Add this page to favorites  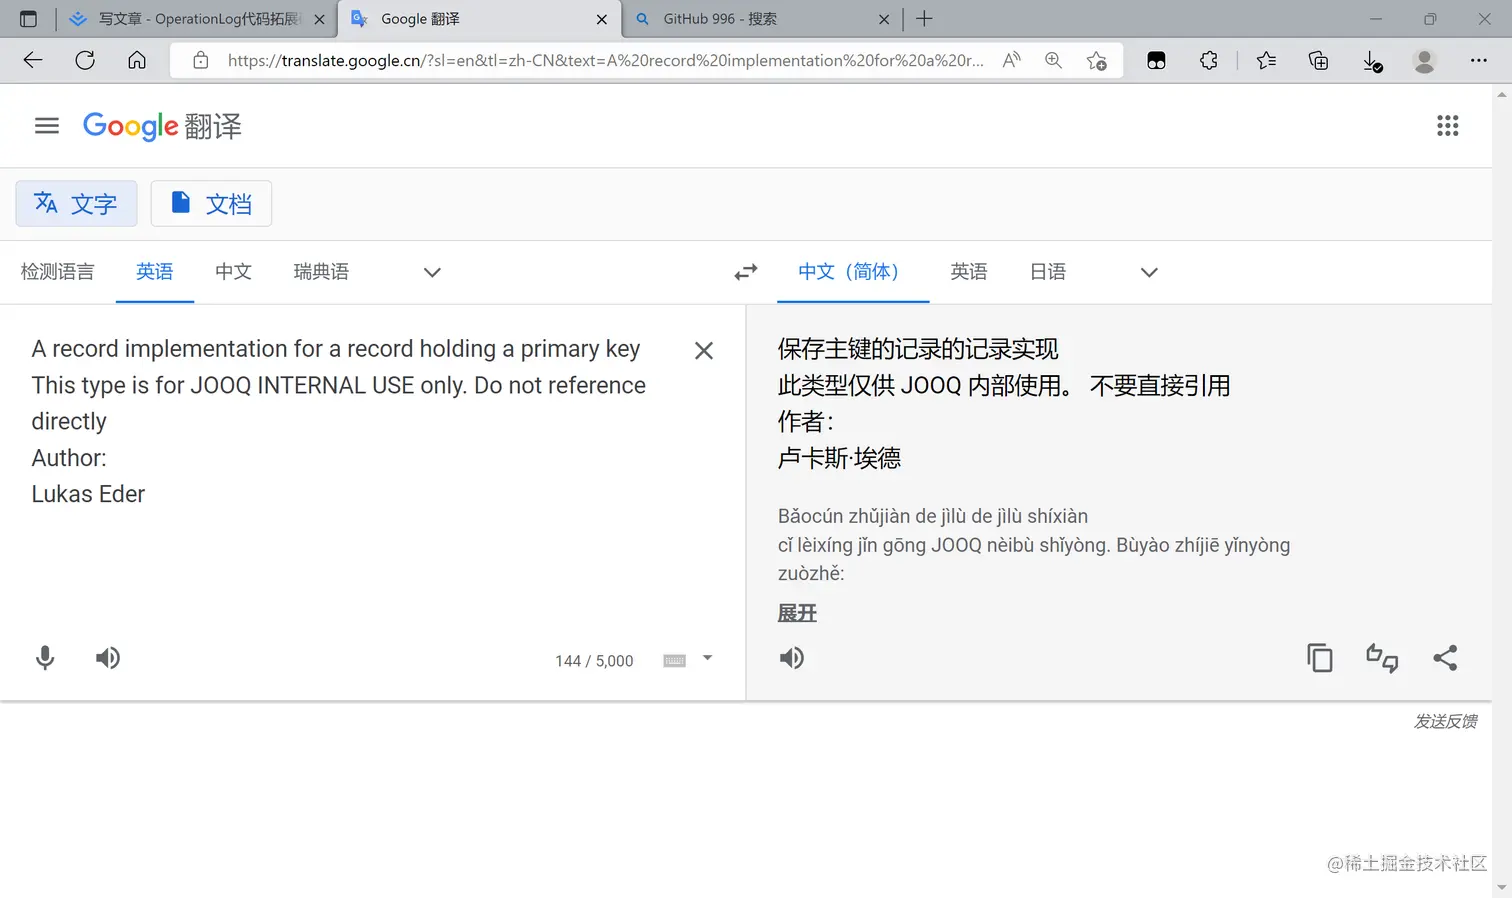1097,60
